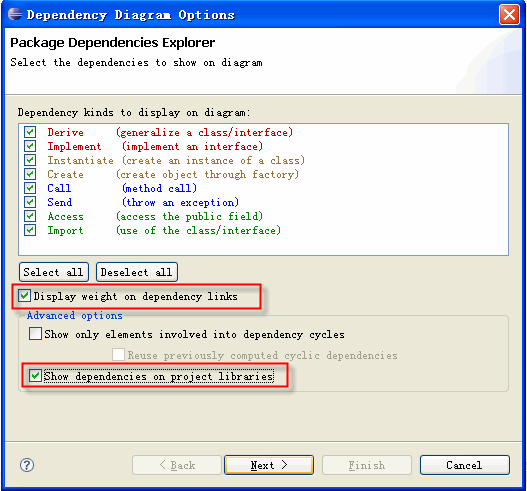The width and height of the screenshot is (527, 491).
Task: Uncheck the Implement dependency checkbox
Action: (30, 146)
